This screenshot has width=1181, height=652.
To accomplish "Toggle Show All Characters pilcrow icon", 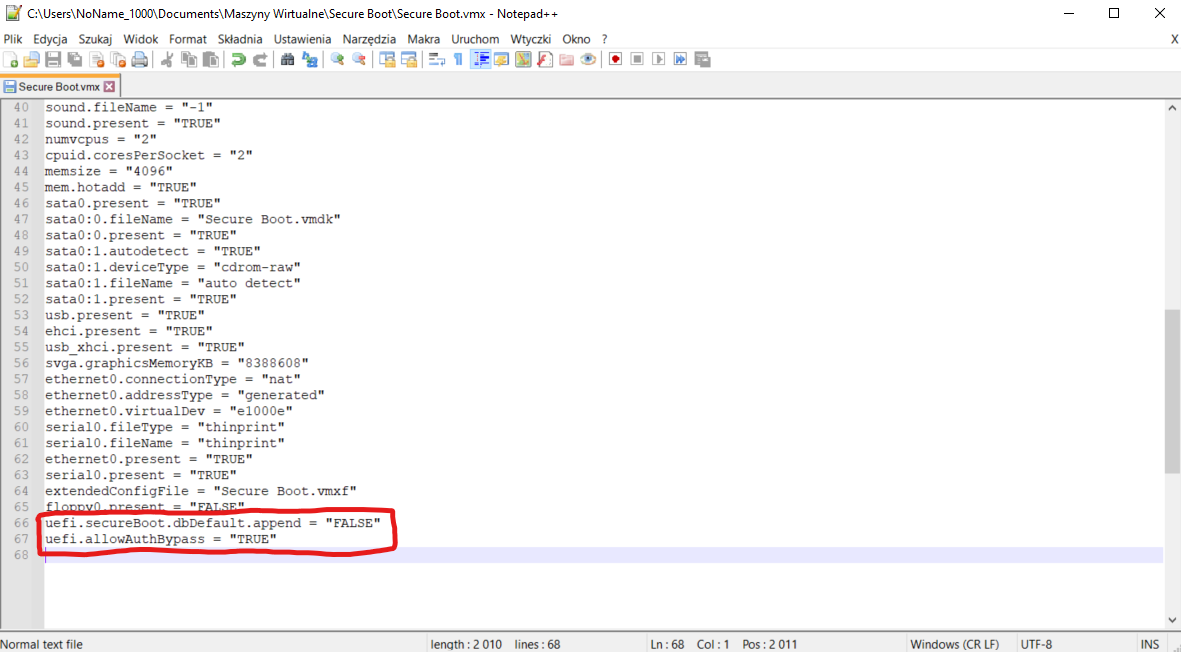I will click(458, 60).
